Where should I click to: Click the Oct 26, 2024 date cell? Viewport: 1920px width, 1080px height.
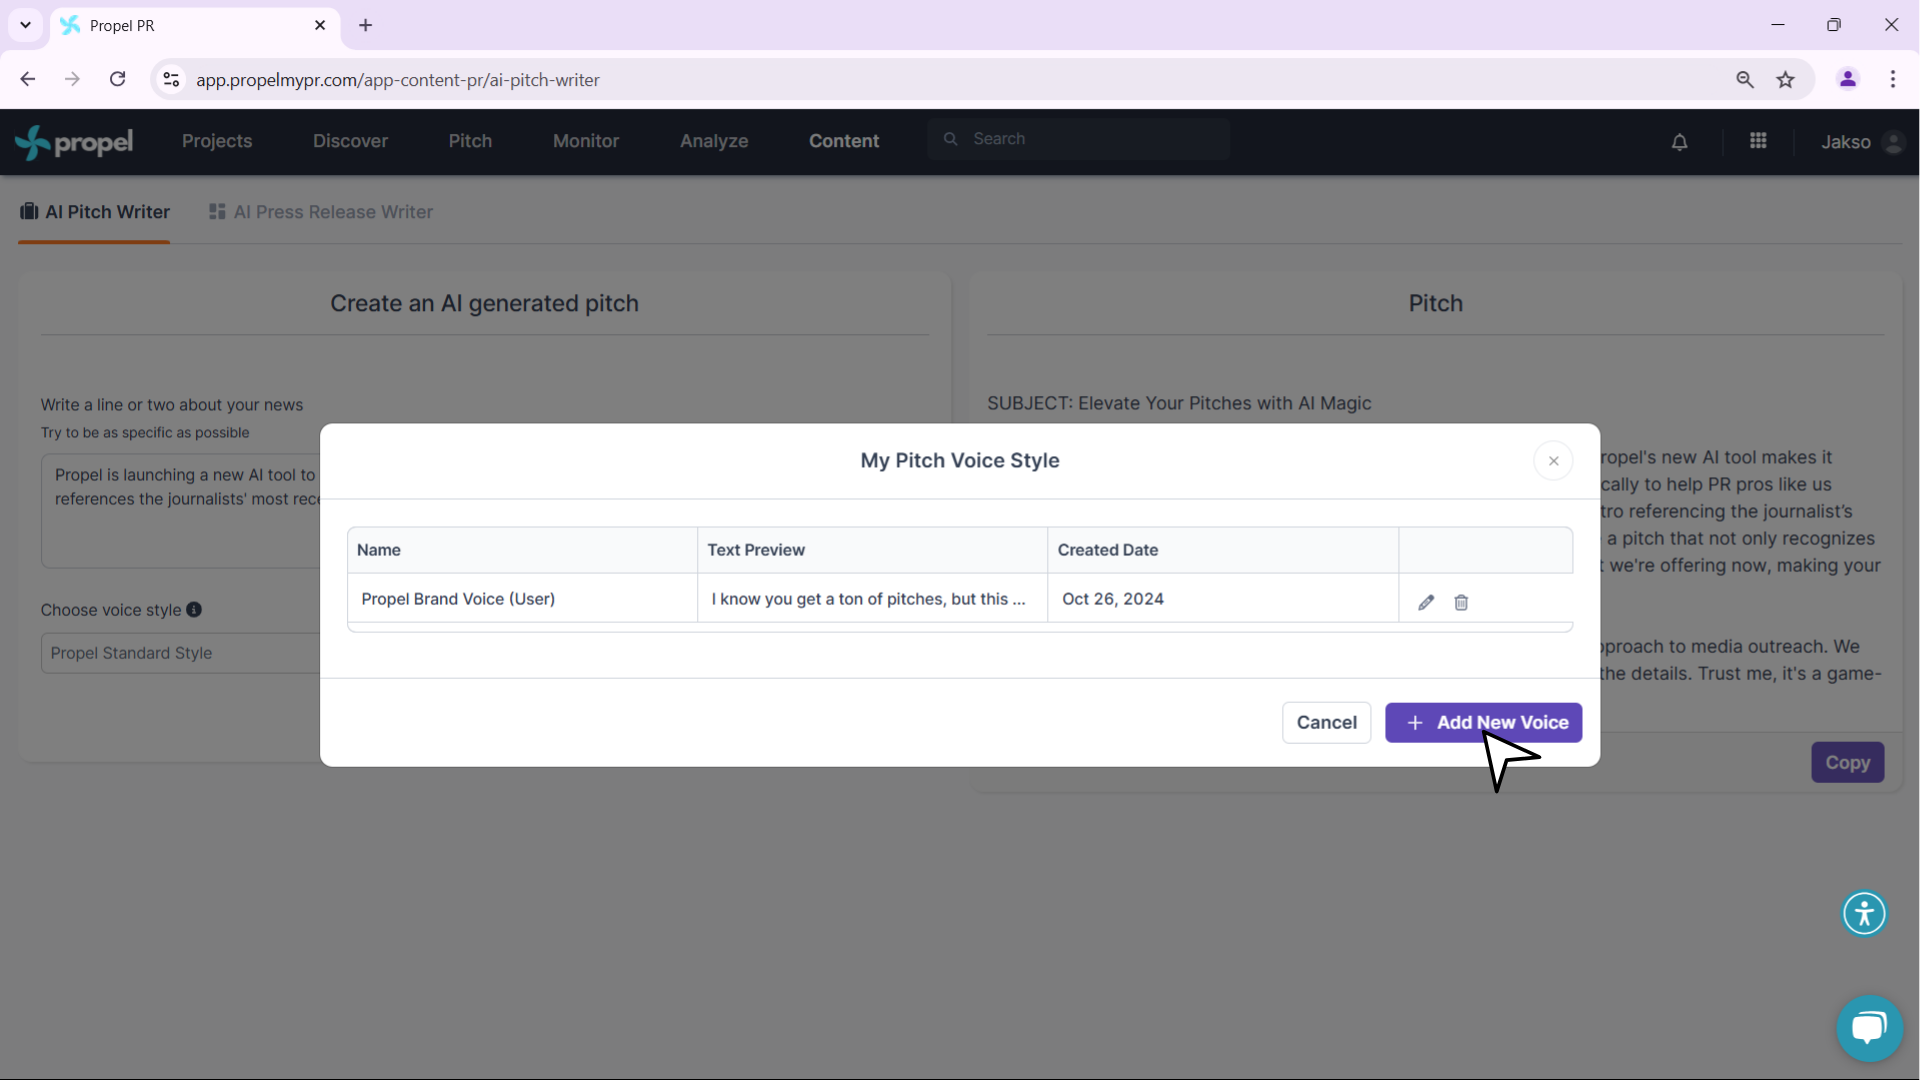point(1223,599)
